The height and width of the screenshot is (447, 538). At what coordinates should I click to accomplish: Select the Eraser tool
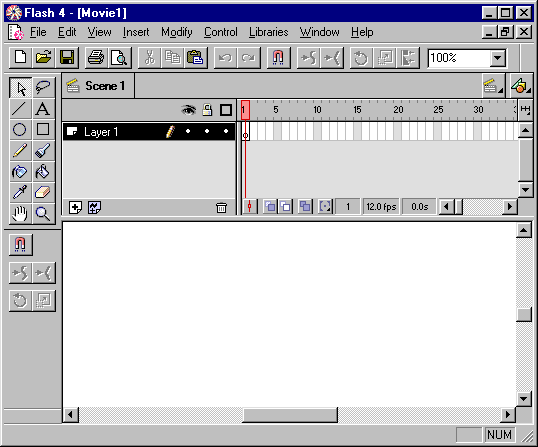43,192
